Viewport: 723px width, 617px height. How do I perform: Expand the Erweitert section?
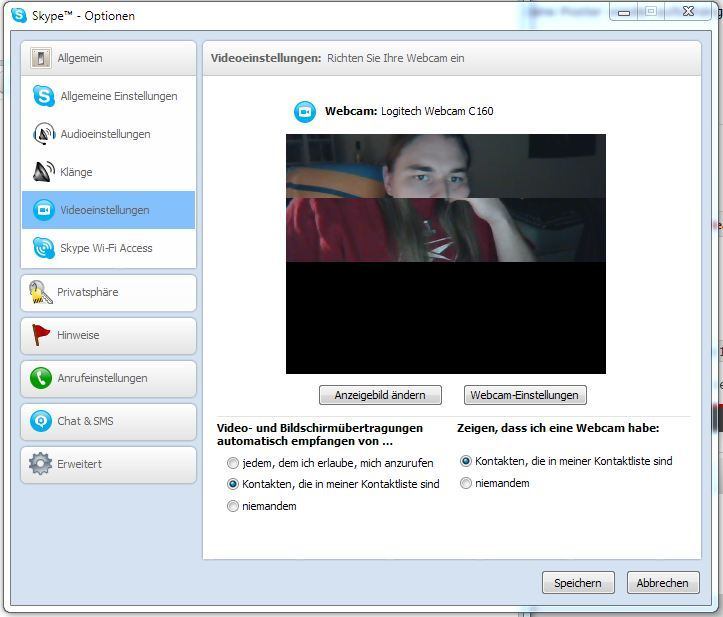point(108,464)
